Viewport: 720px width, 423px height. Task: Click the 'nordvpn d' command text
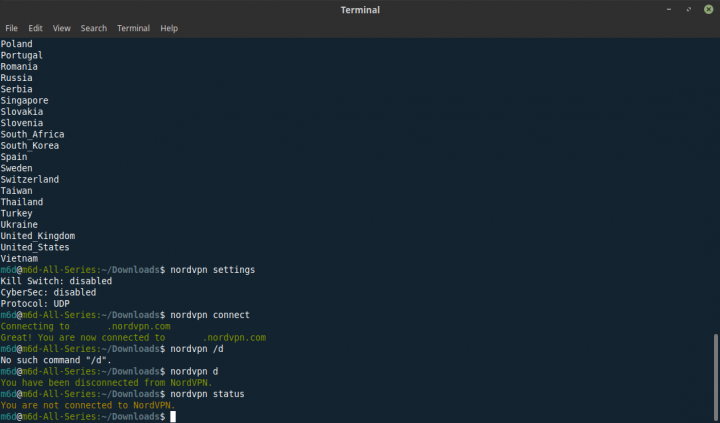pos(194,371)
